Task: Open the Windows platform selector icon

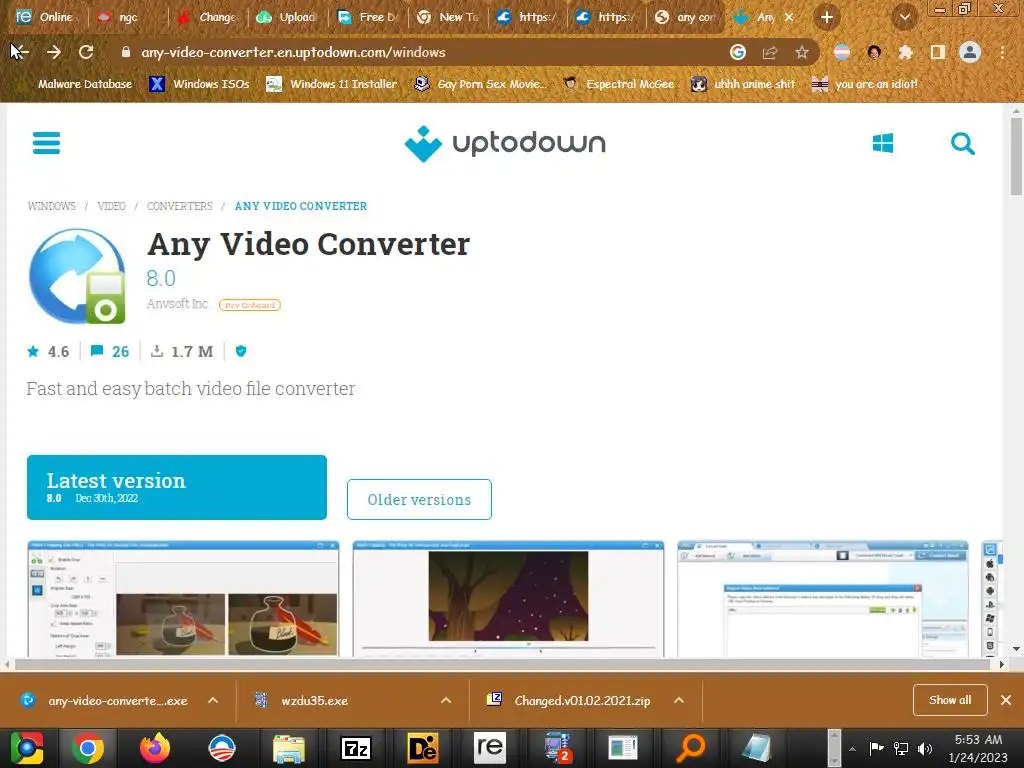Action: 883,143
